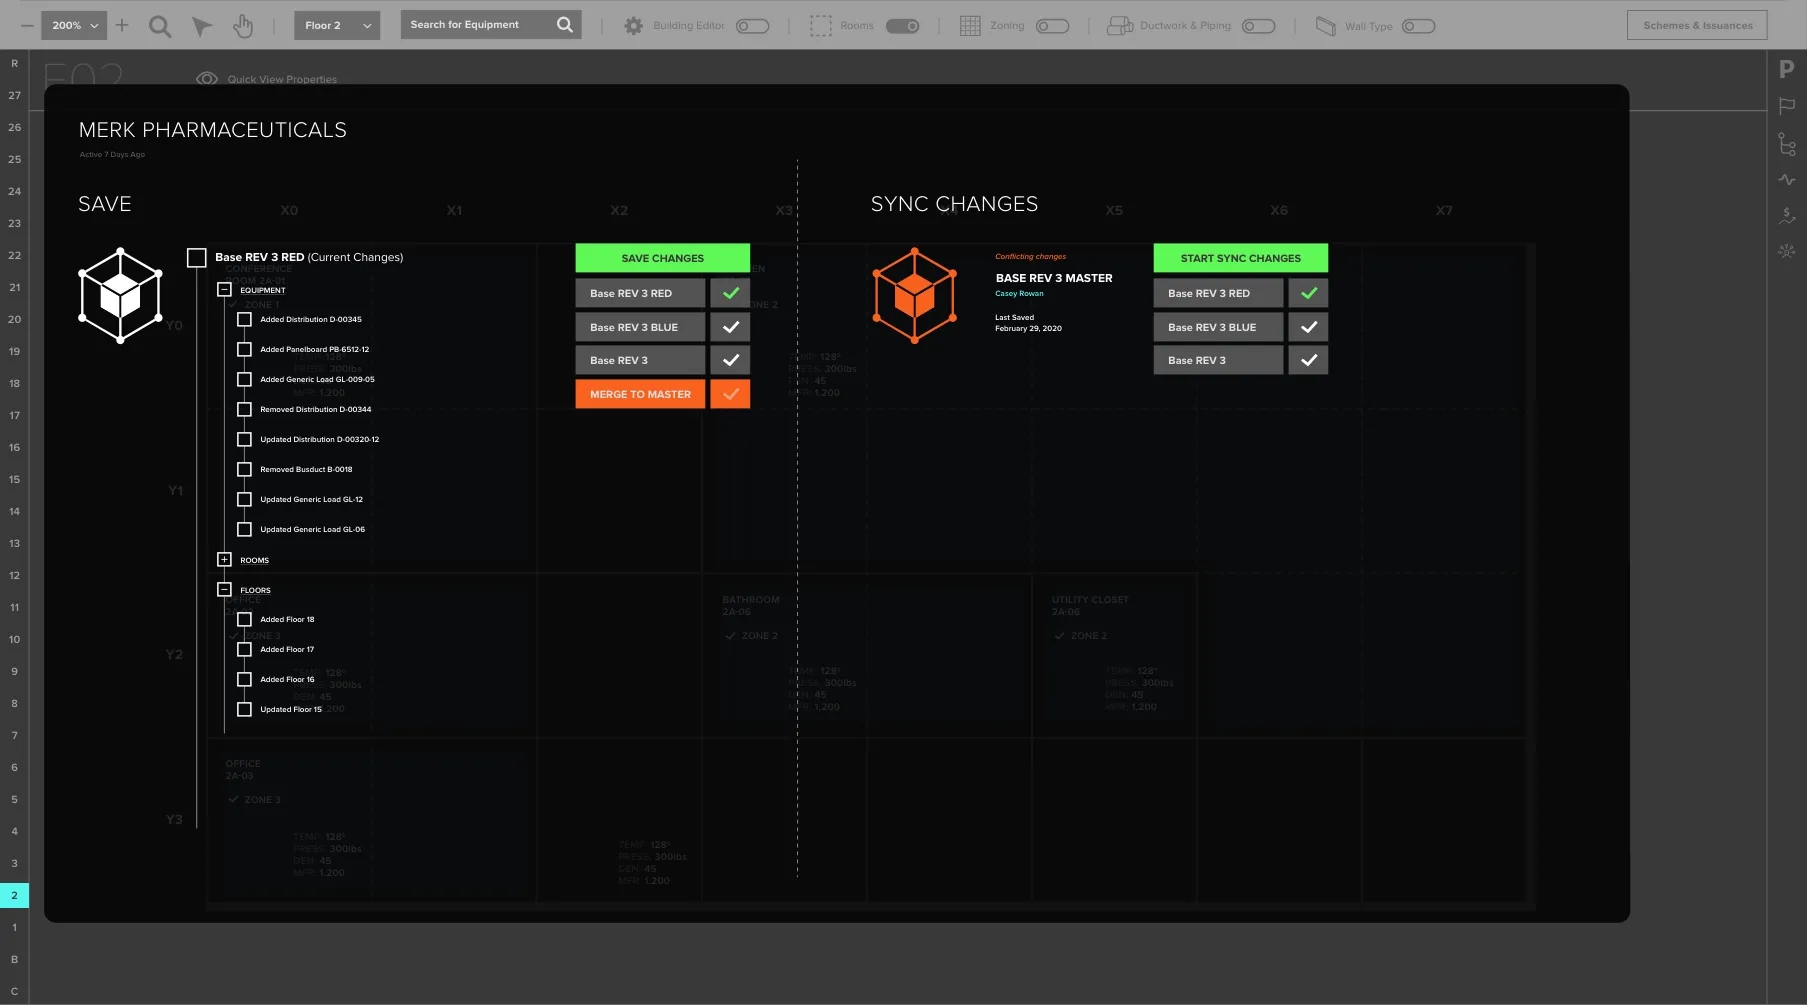Turn off the Rooms switch
1807x1005 pixels.
click(903, 26)
